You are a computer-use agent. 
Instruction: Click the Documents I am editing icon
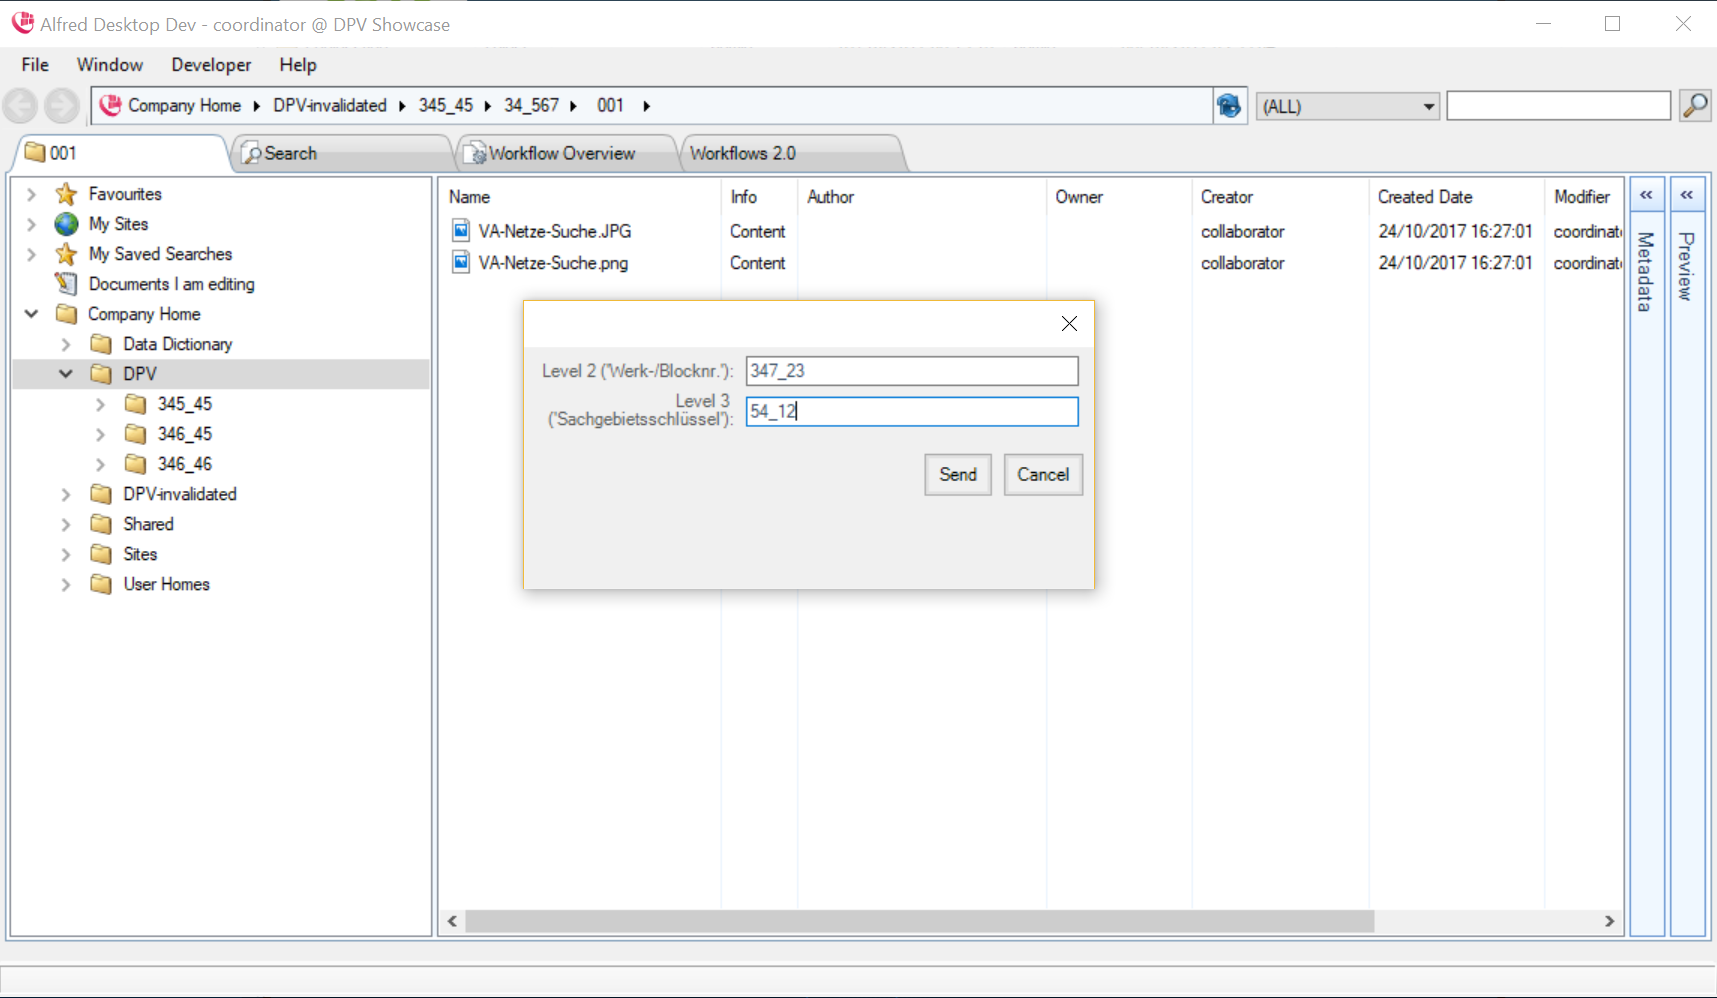(66, 284)
